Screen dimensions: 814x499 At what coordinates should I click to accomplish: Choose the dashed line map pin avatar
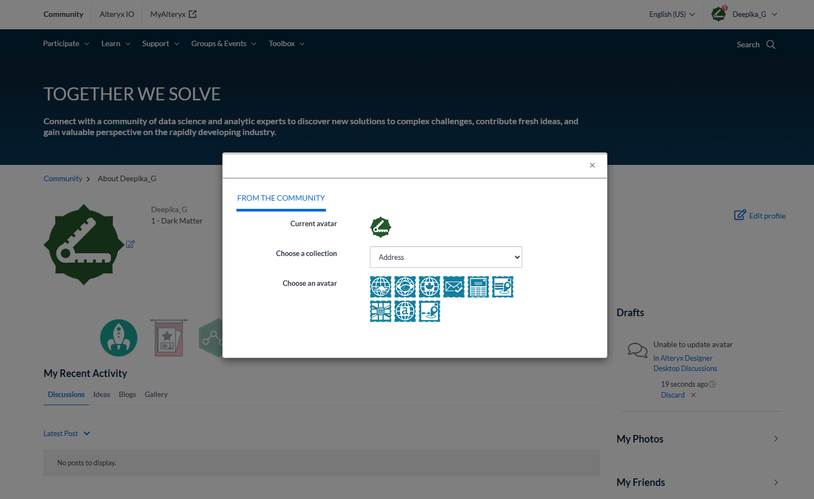429,311
